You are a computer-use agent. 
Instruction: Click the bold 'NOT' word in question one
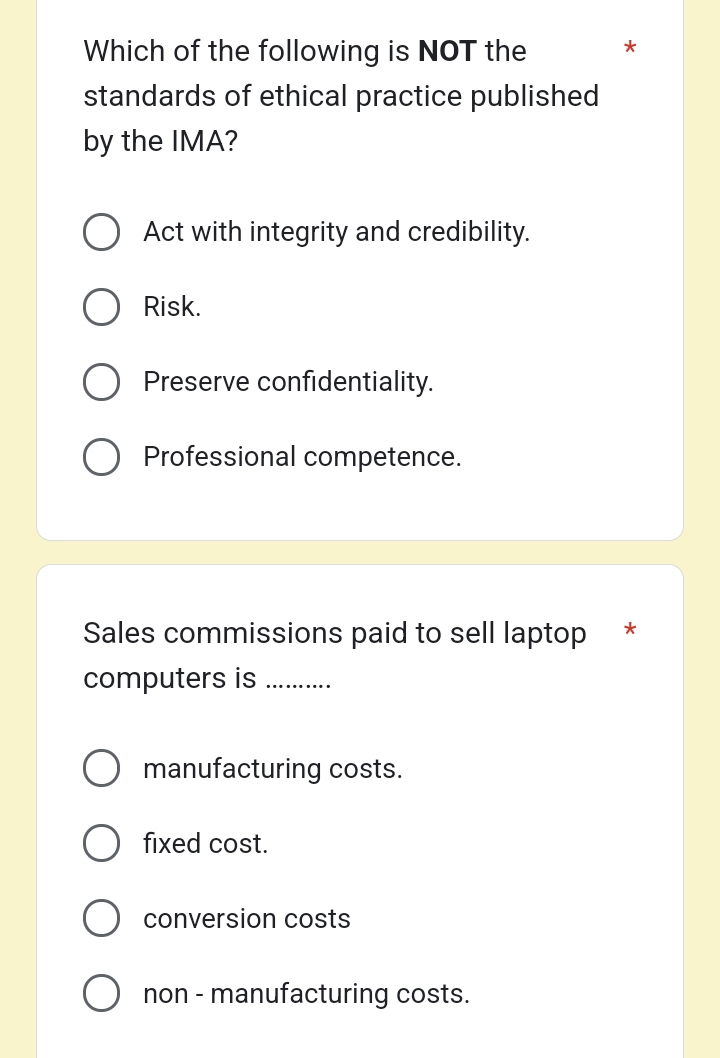click(x=446, y=50)
